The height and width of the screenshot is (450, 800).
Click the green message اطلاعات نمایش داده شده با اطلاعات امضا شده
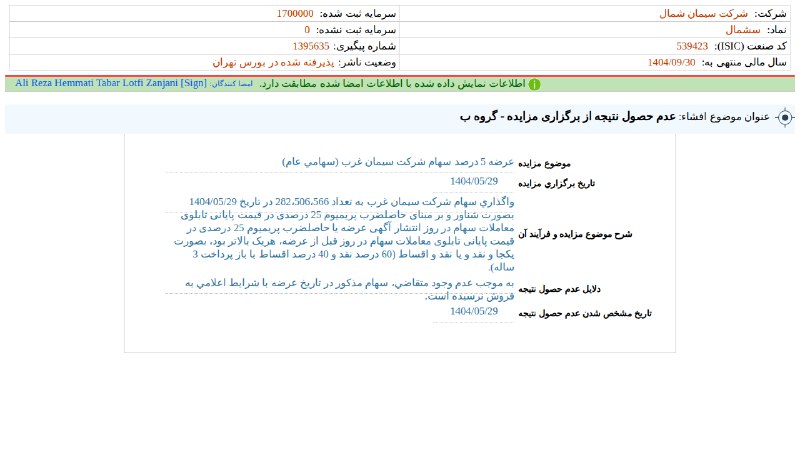click(x=392, y=84)
